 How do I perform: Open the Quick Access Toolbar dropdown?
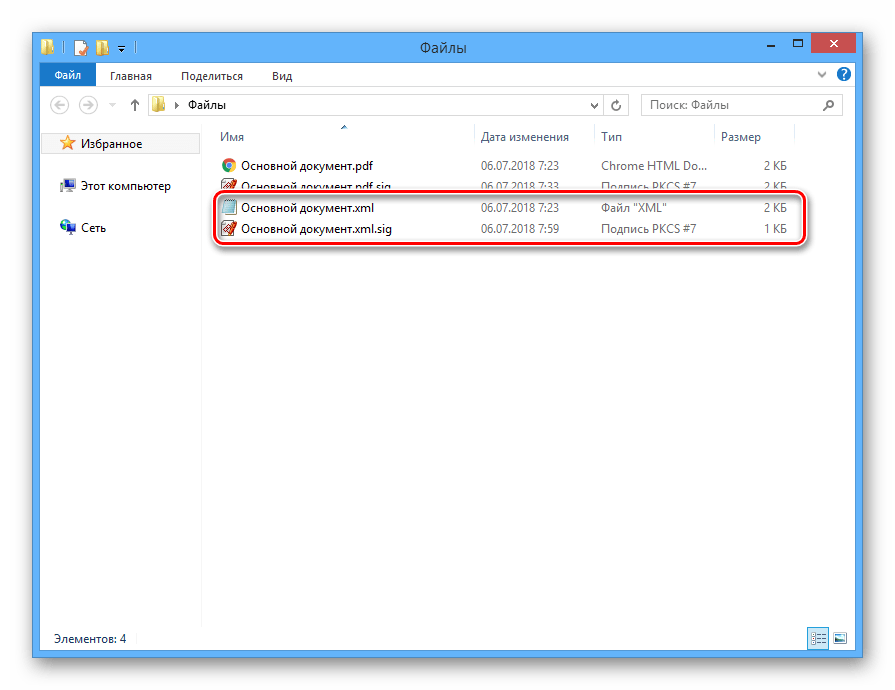(x=121, y=47)
